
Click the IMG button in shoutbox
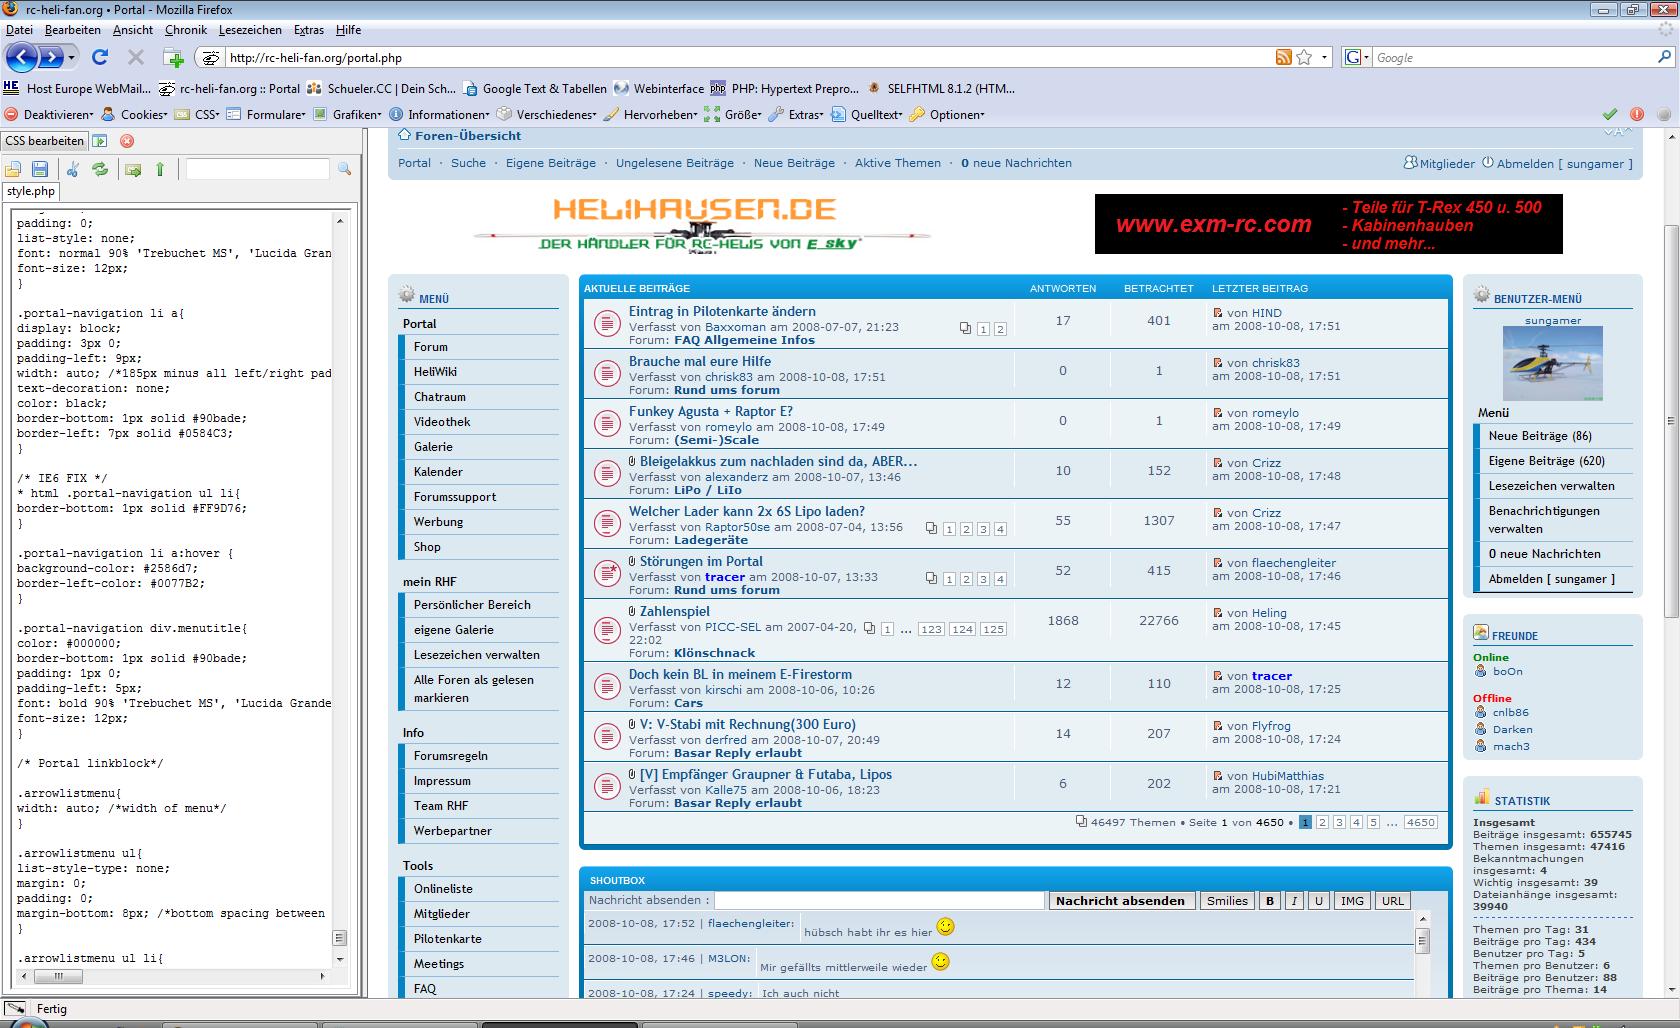[1352, 900]
